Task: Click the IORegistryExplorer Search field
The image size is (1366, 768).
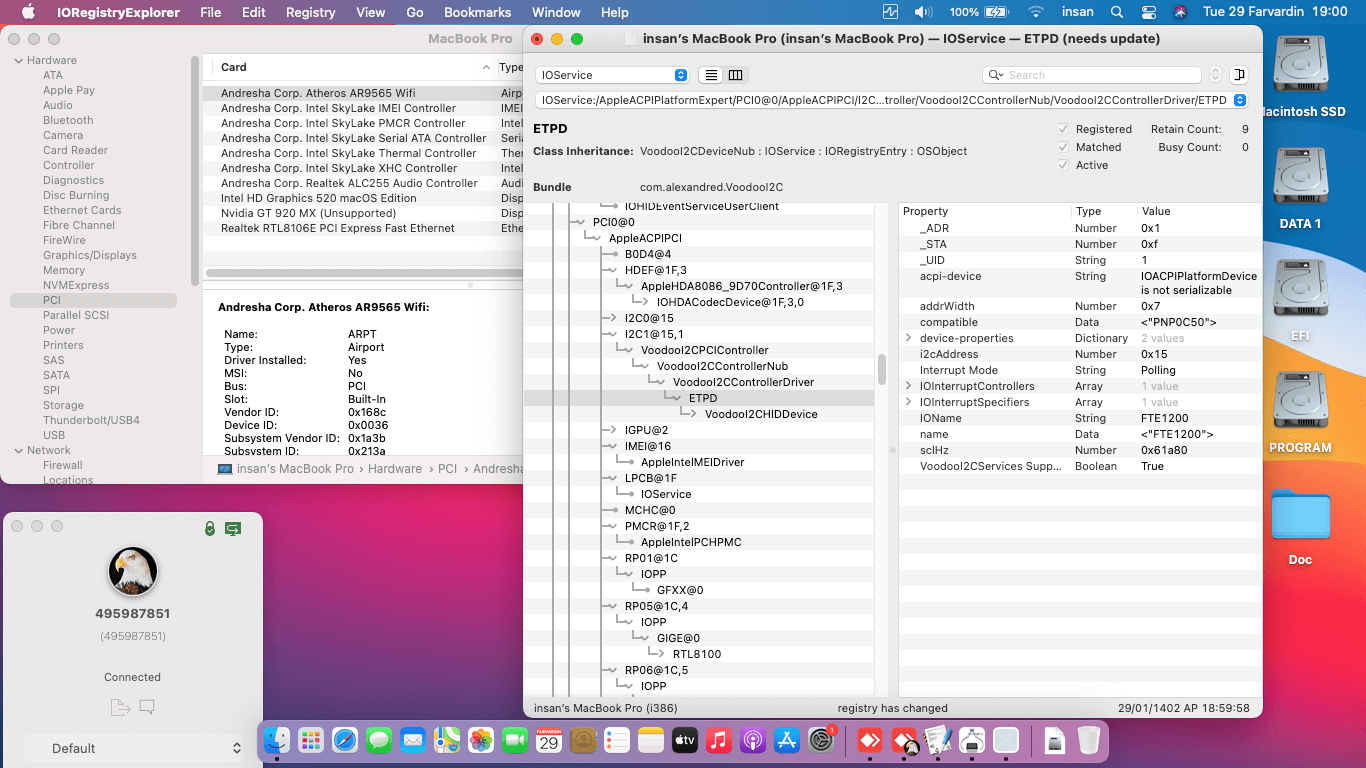Action: click(1092, 75)
